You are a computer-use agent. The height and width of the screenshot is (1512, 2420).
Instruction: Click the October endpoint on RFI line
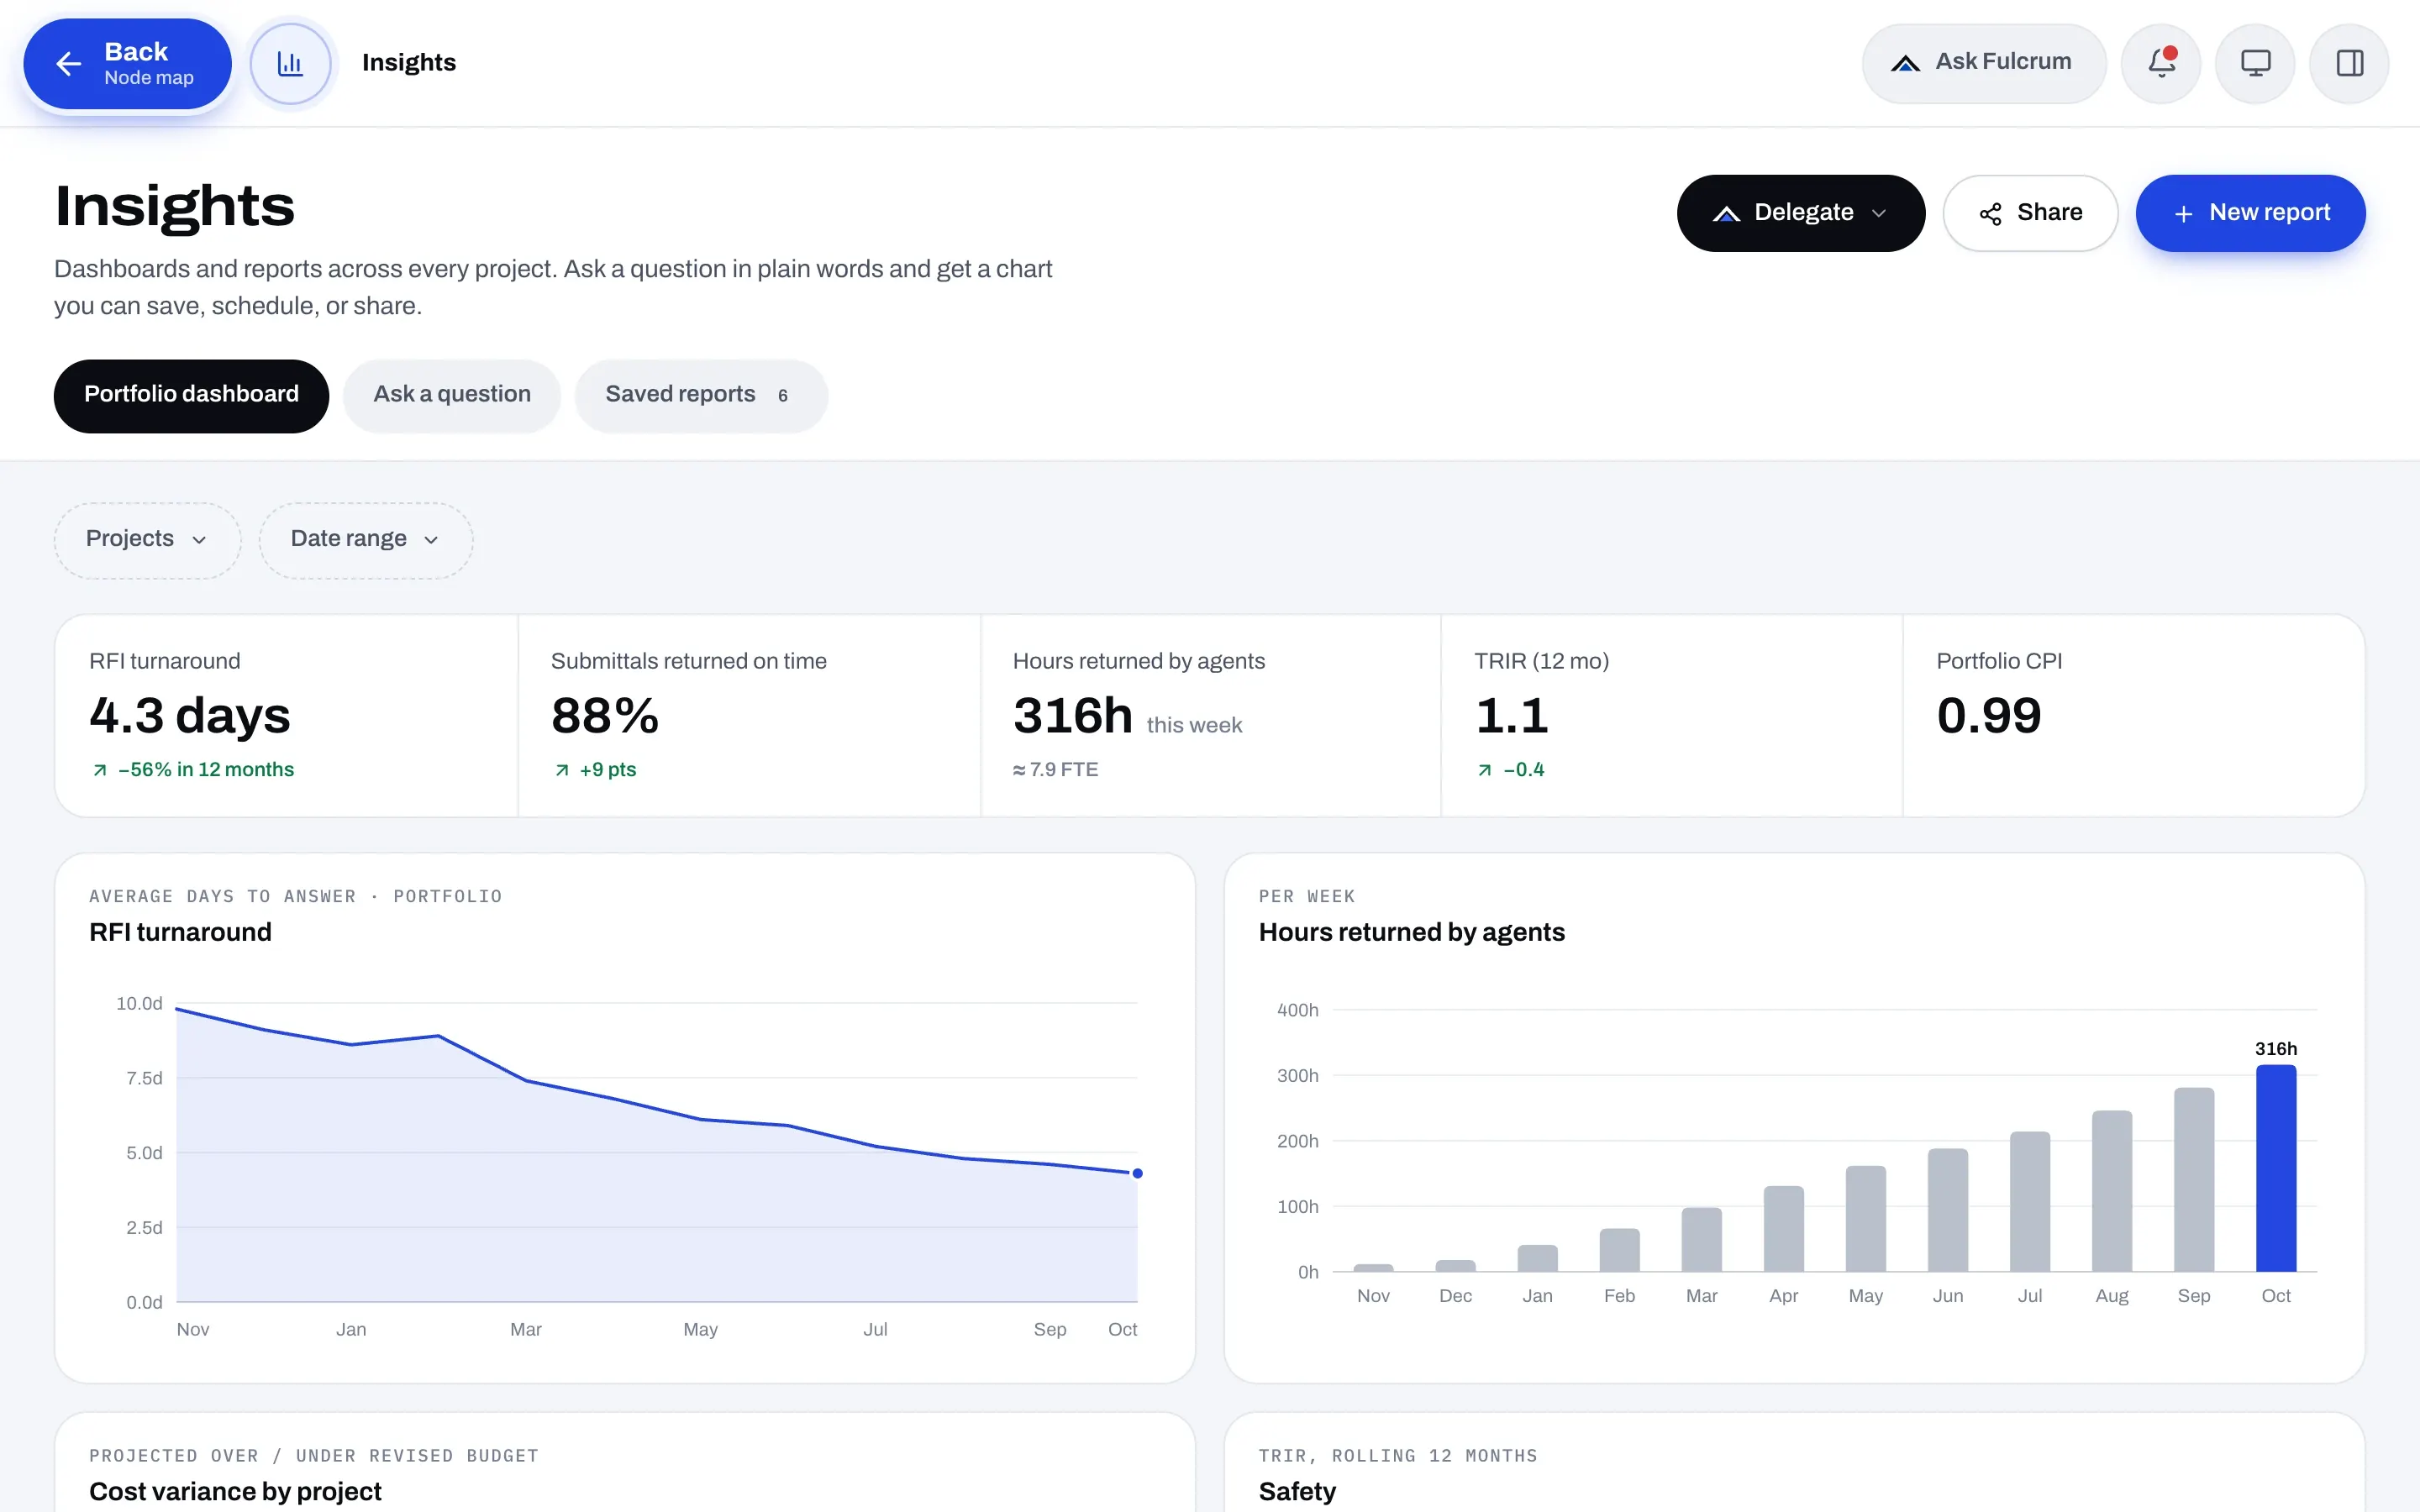coord(1137,1173)
